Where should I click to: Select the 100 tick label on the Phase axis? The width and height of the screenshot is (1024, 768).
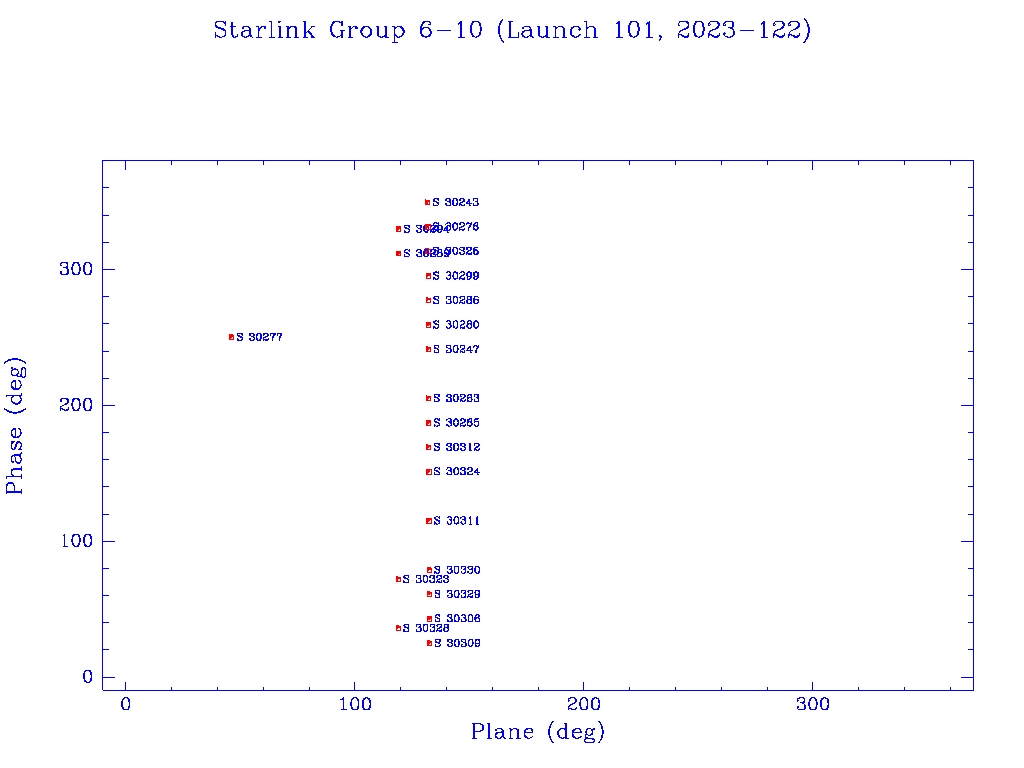coord(76,541)
